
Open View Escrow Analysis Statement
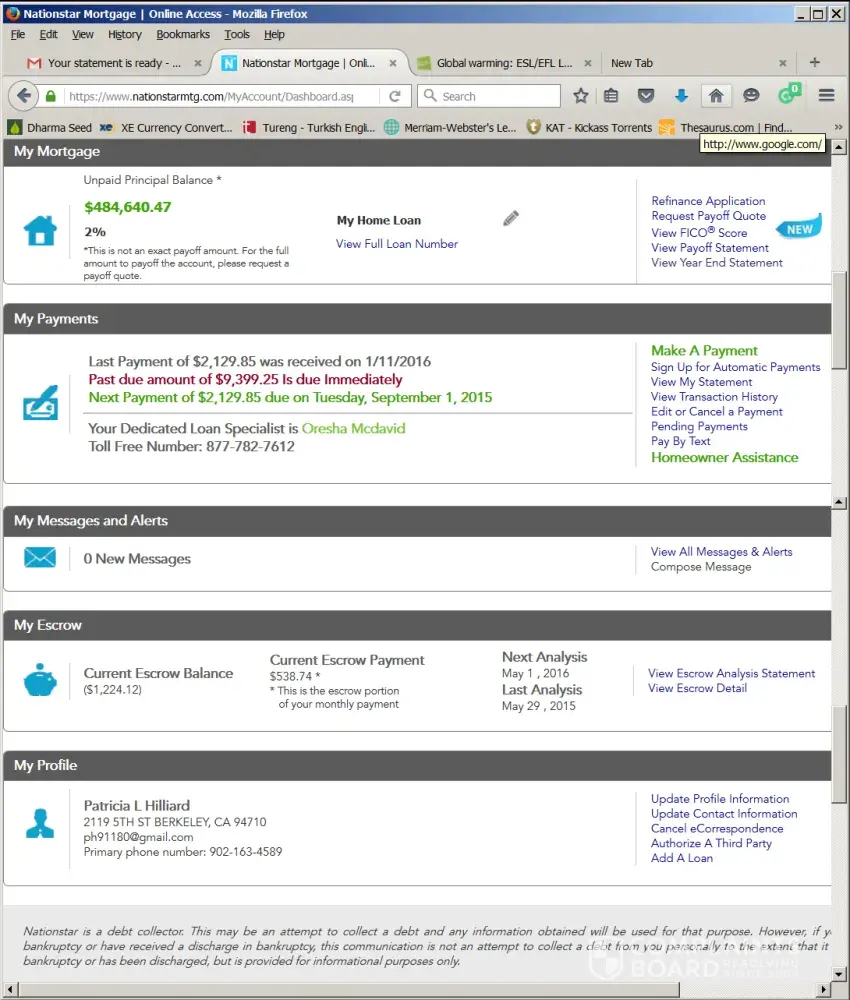(731, 673)
